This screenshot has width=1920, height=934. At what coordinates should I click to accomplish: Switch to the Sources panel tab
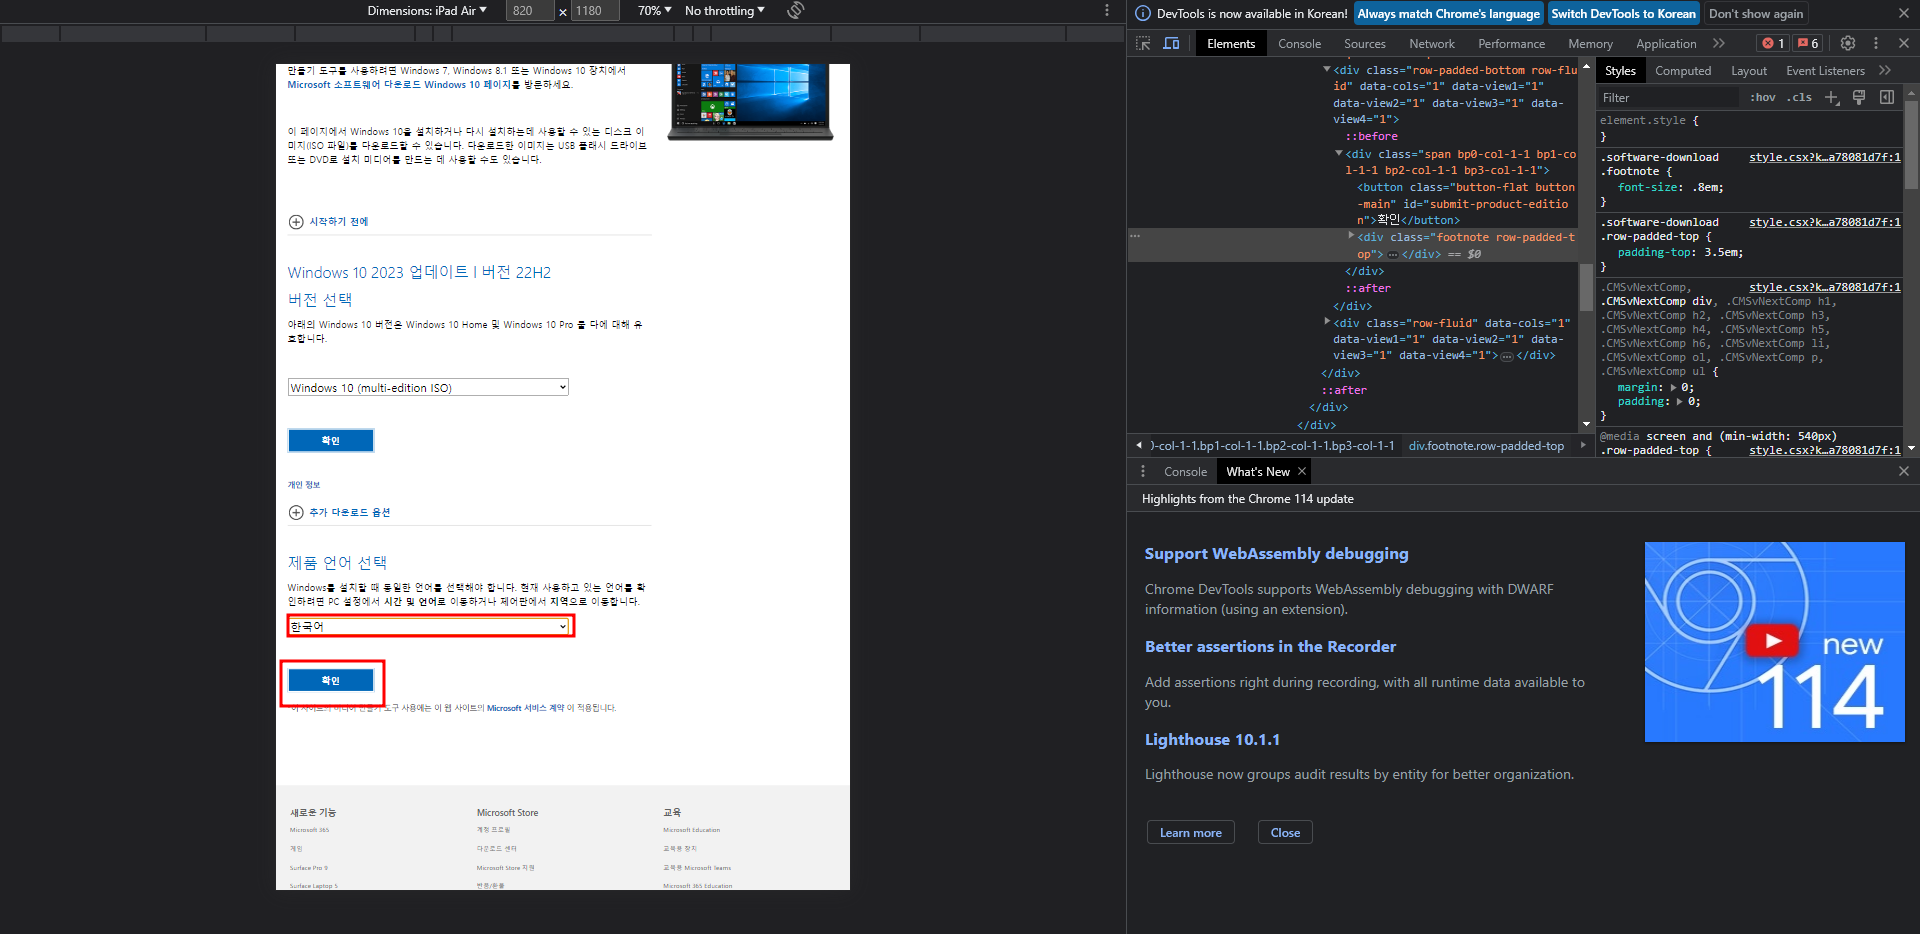[x=1364, y=43]
